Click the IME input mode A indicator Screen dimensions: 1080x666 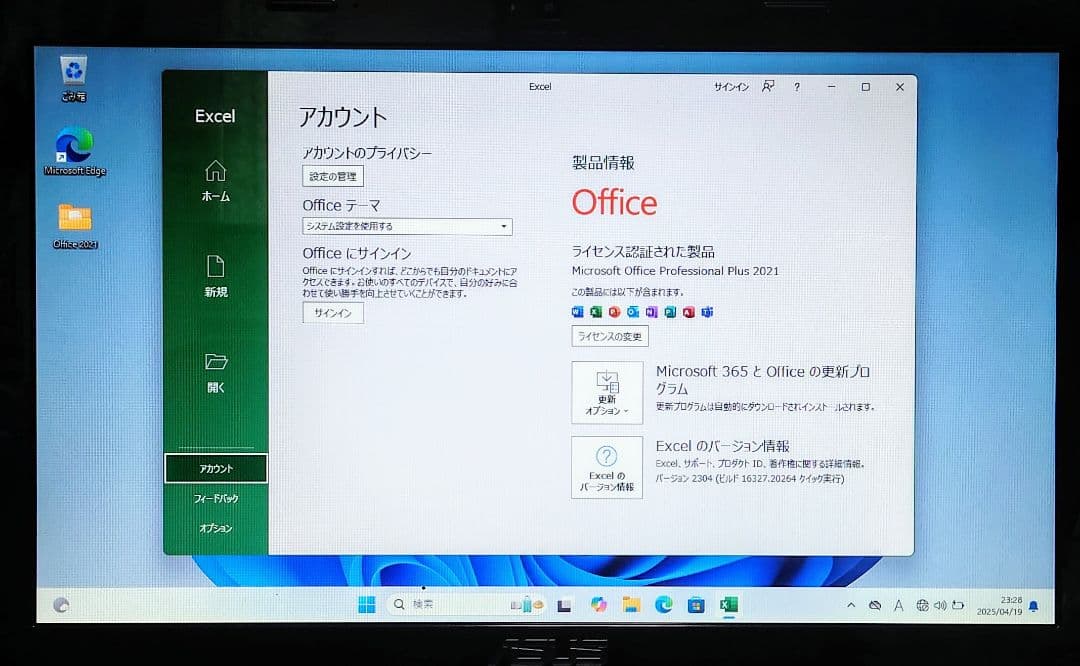898,606
